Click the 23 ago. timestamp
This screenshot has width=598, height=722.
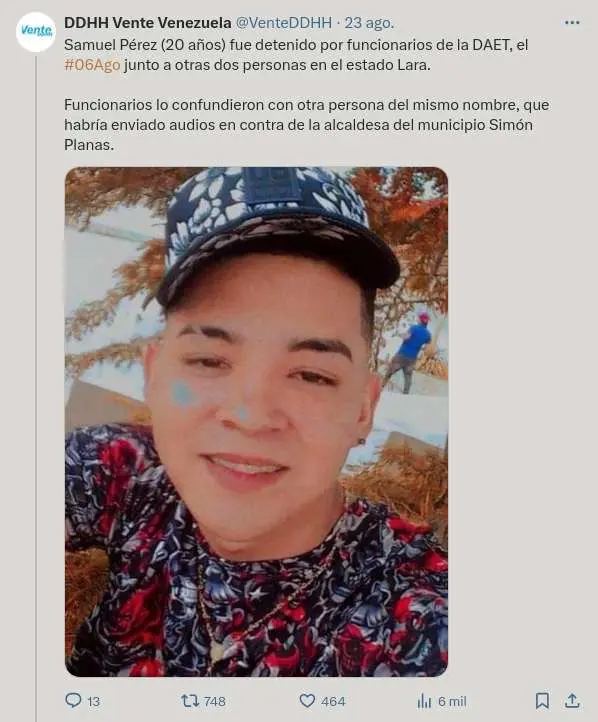click(x=369, y=23)
